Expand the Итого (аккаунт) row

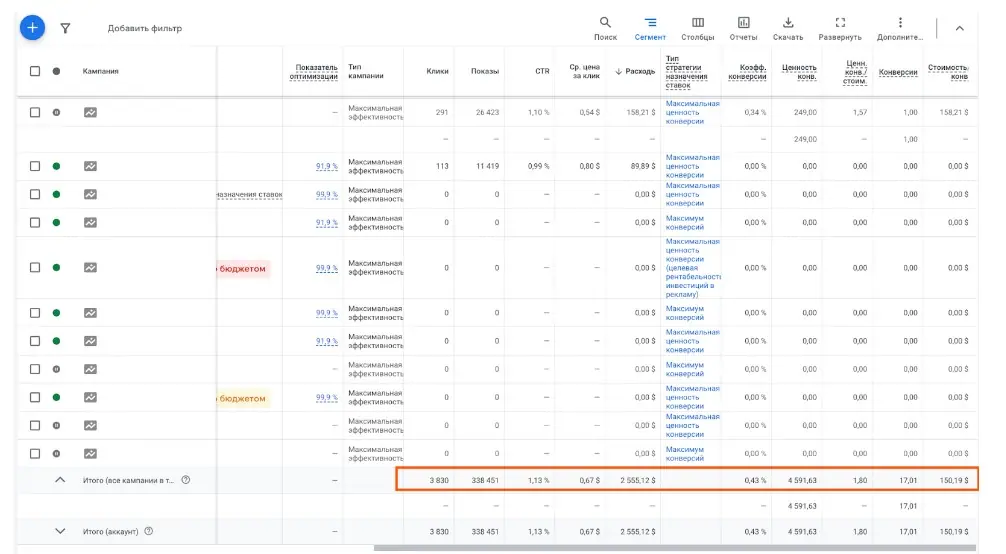pos(59,531)
